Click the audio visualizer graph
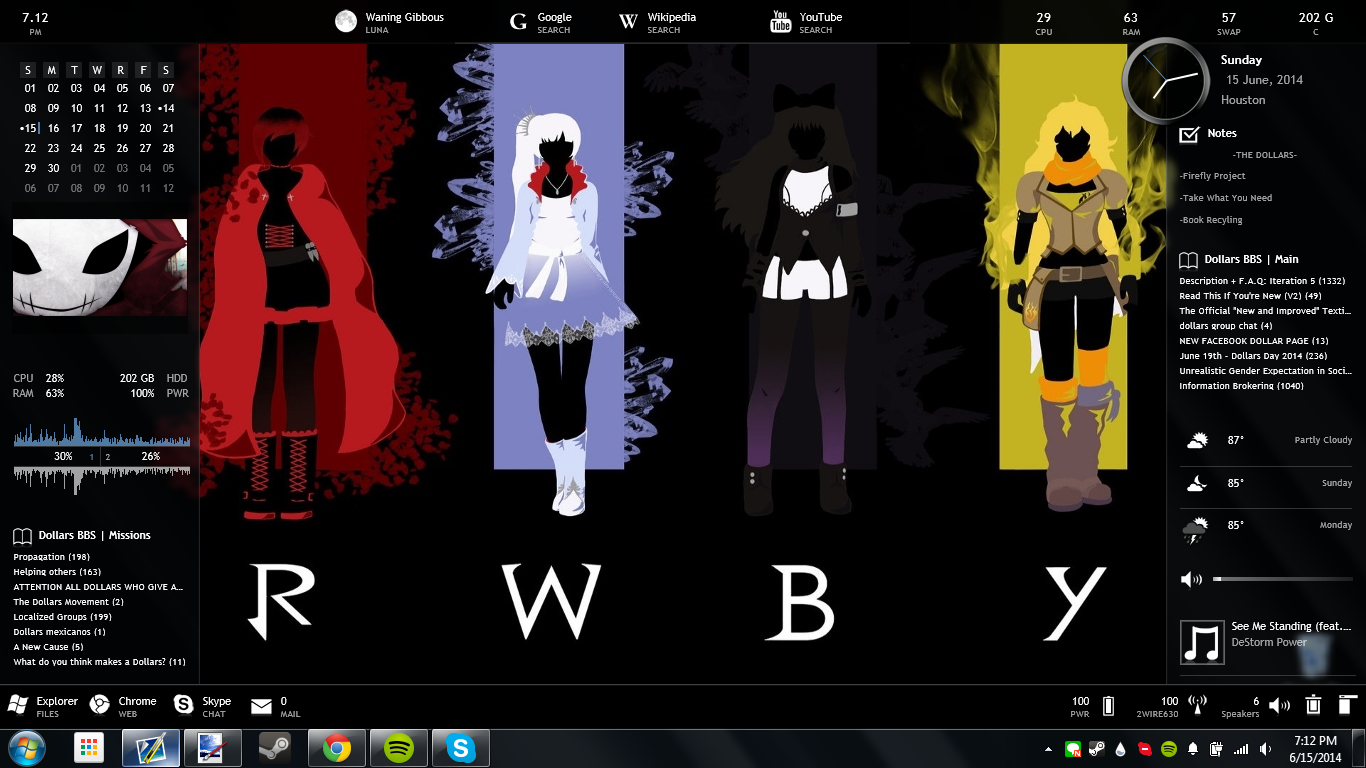The width and height of the screenshot is (1366, 768). pyautogui.click(x=102, y=456)
